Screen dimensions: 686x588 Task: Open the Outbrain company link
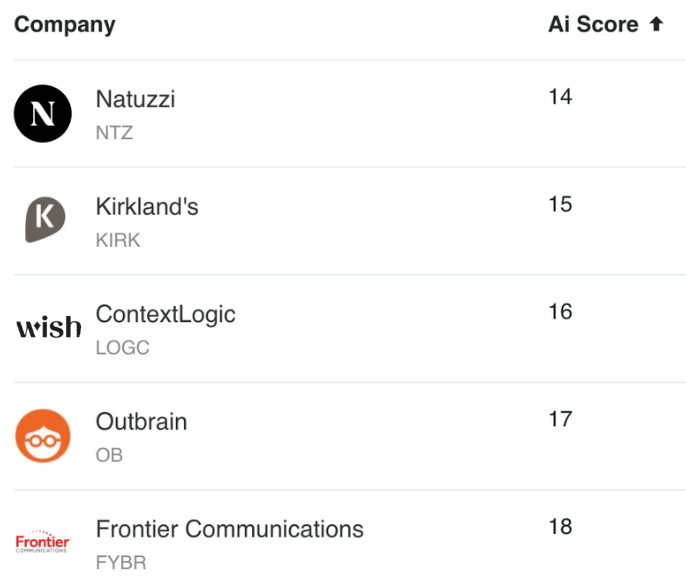pyautogui.click(x=141, y=422)
